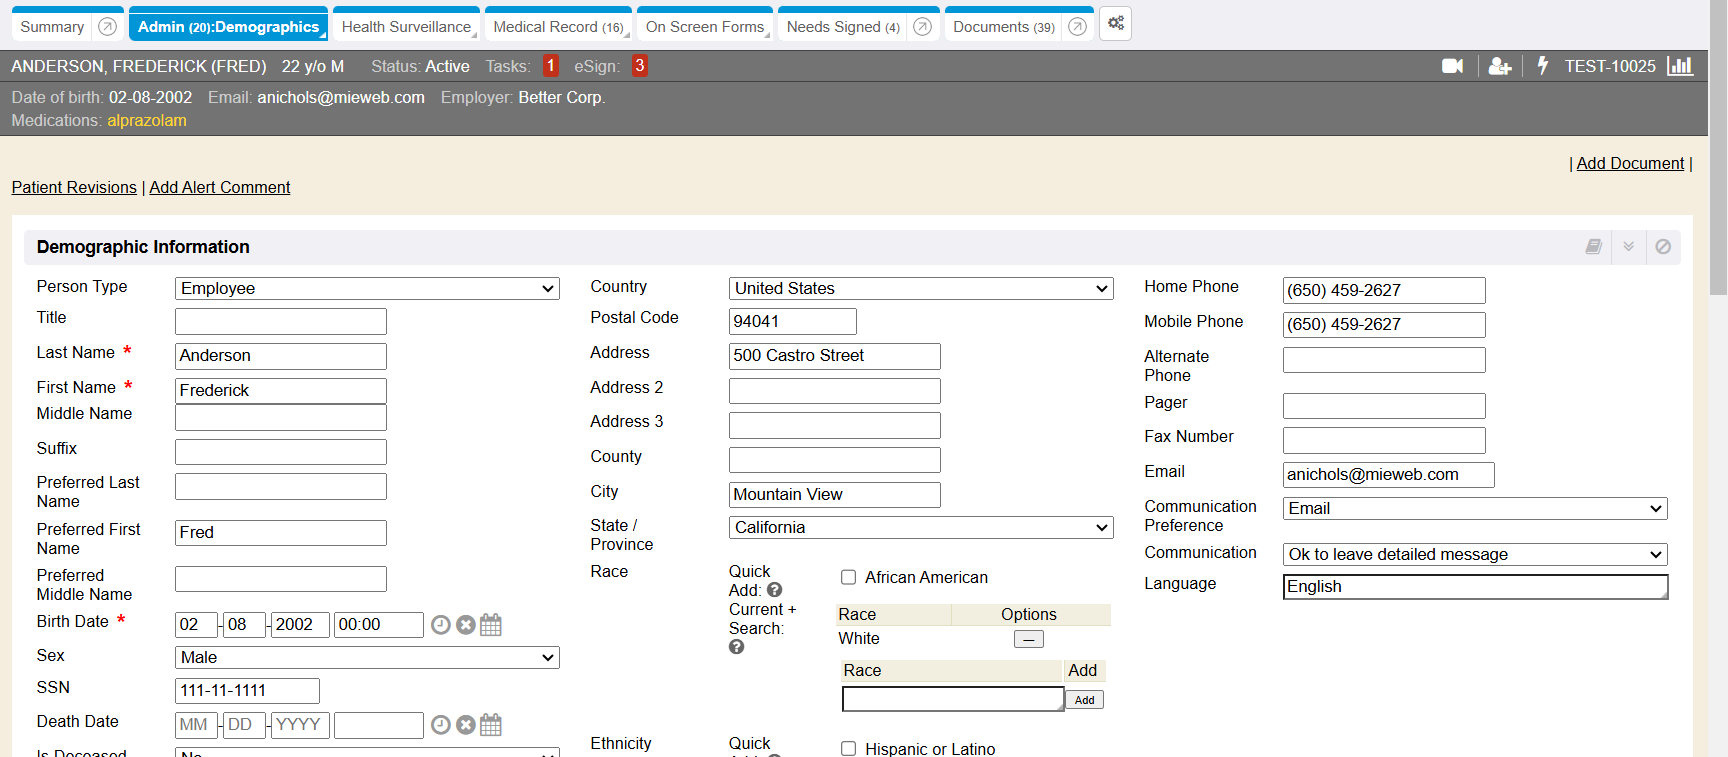The width and height of the screenshot is (1728, 757).
Task: Click the add person icon in header
Action: [x=1499, y=66]
